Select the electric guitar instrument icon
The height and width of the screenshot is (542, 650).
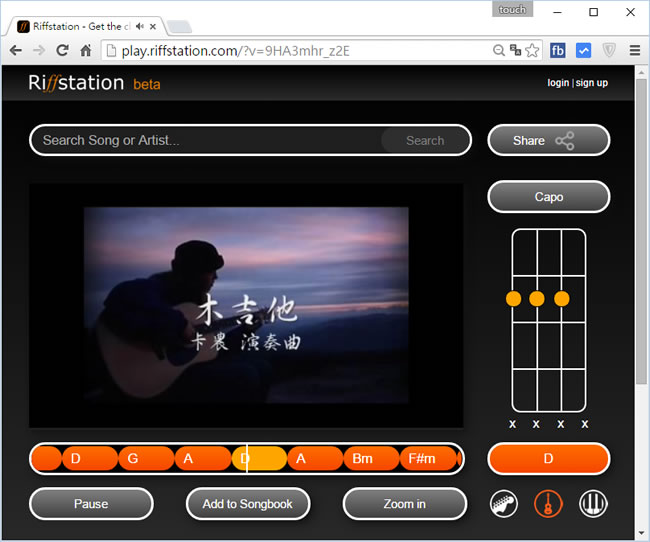point(504,504)
